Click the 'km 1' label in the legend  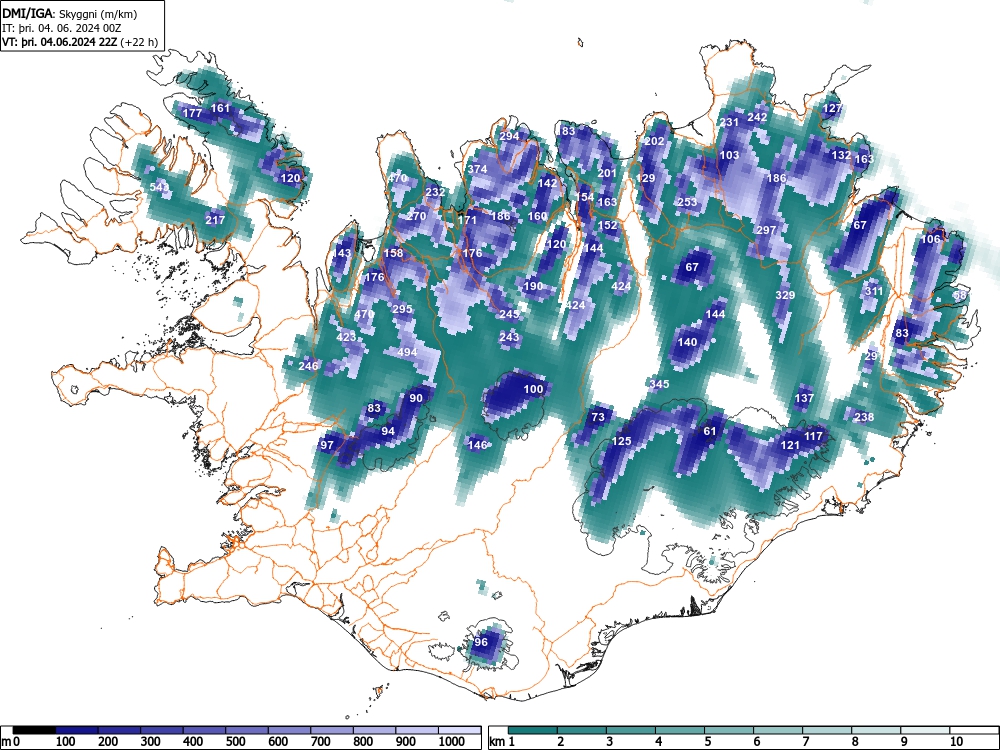(x=503, y=742)
